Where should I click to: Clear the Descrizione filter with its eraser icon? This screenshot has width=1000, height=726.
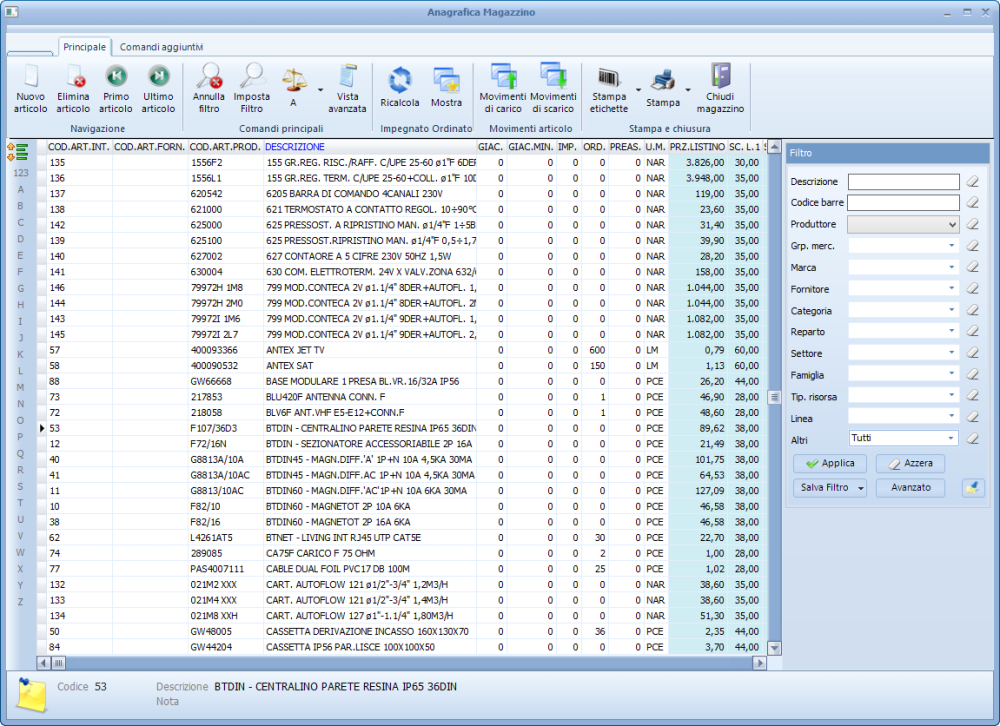(971, 182)
